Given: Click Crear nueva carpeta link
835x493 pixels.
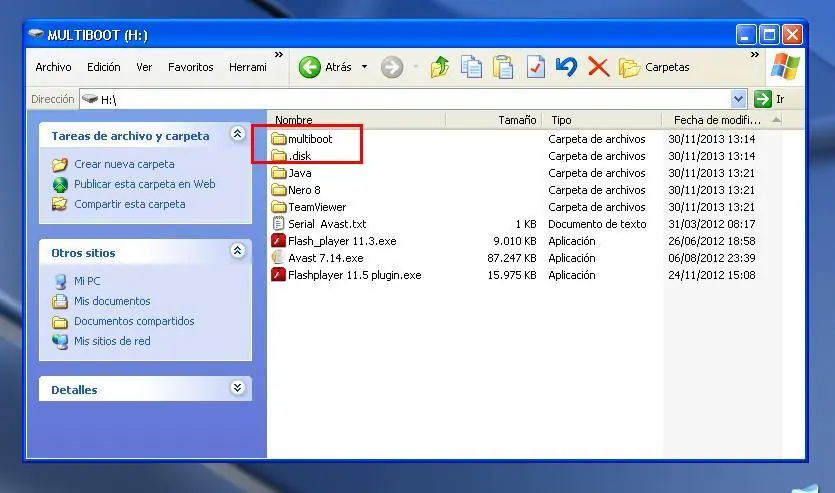Looking at the screenshot, I should 124,164.
